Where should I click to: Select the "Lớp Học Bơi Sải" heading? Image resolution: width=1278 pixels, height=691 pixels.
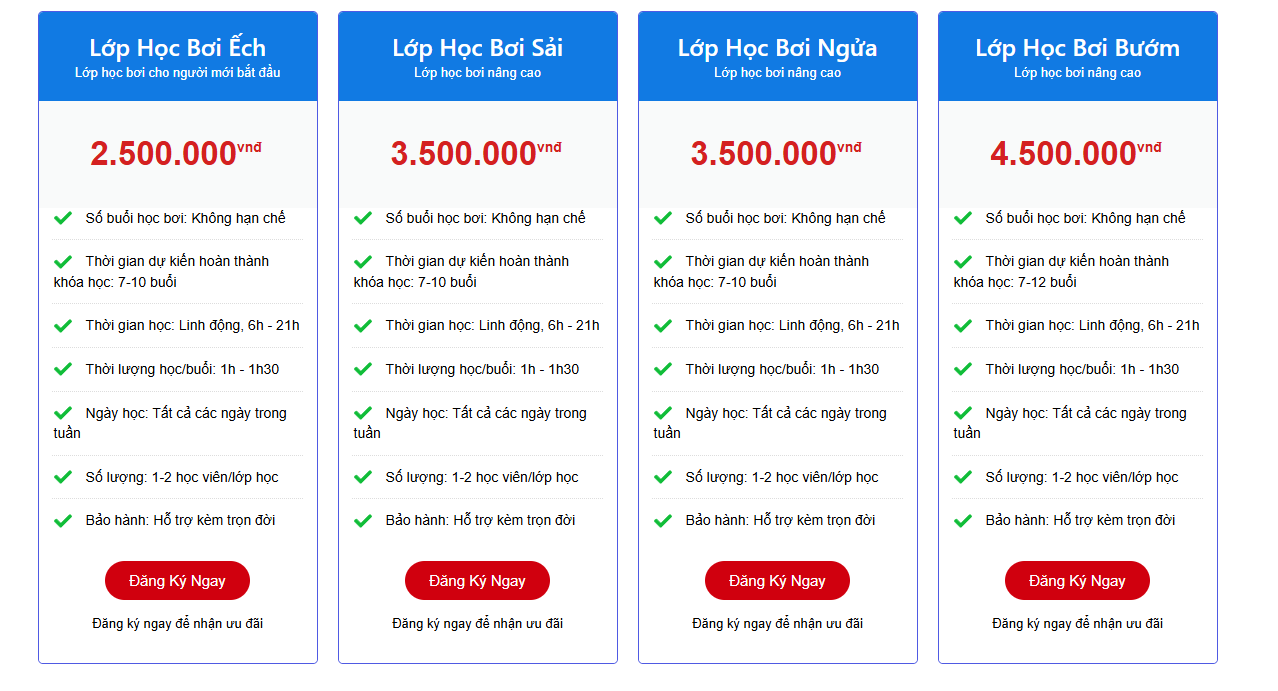pos(478,48)
